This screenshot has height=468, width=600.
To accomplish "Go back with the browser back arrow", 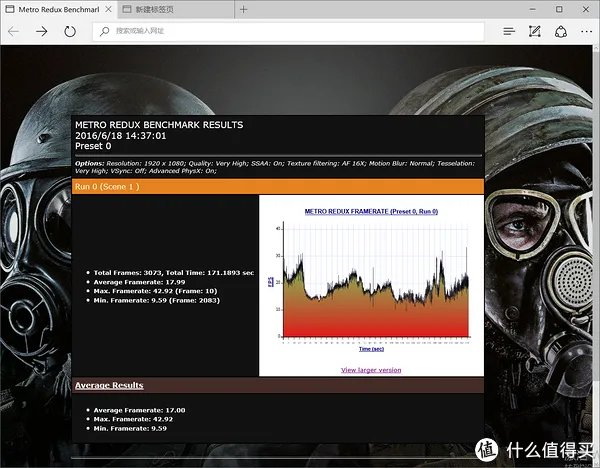I will pyautogui.click(x=13, y=31).
